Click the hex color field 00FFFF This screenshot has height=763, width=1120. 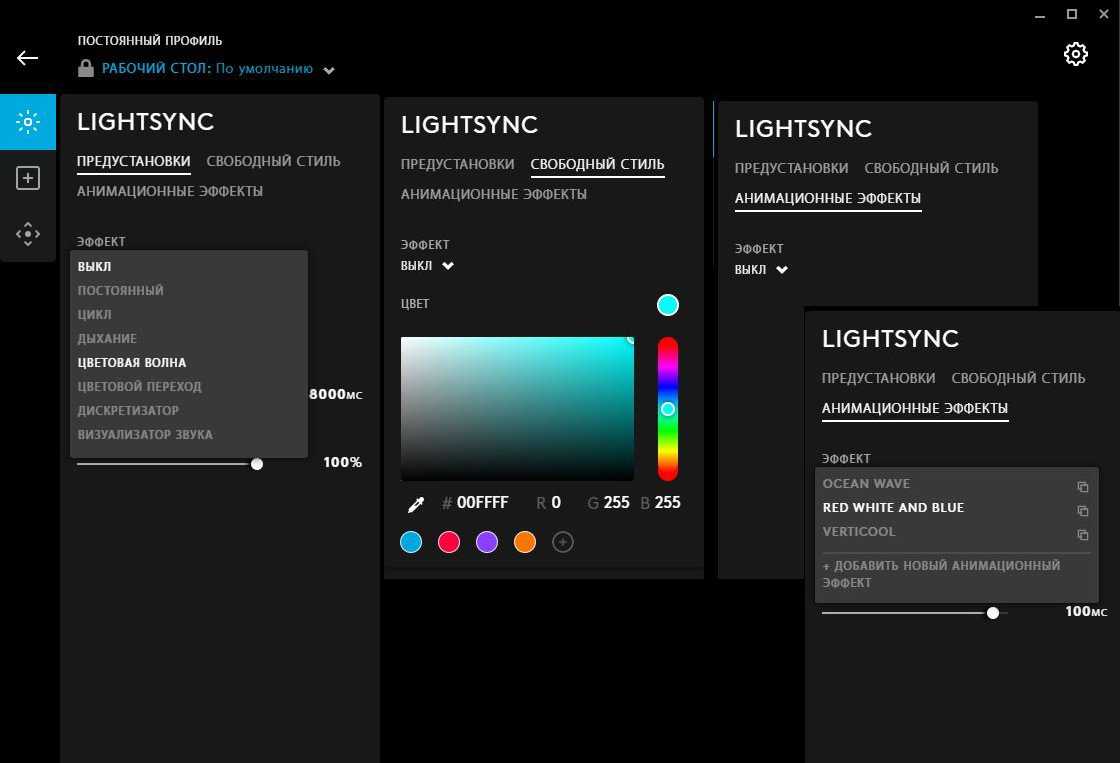(483, 503)
